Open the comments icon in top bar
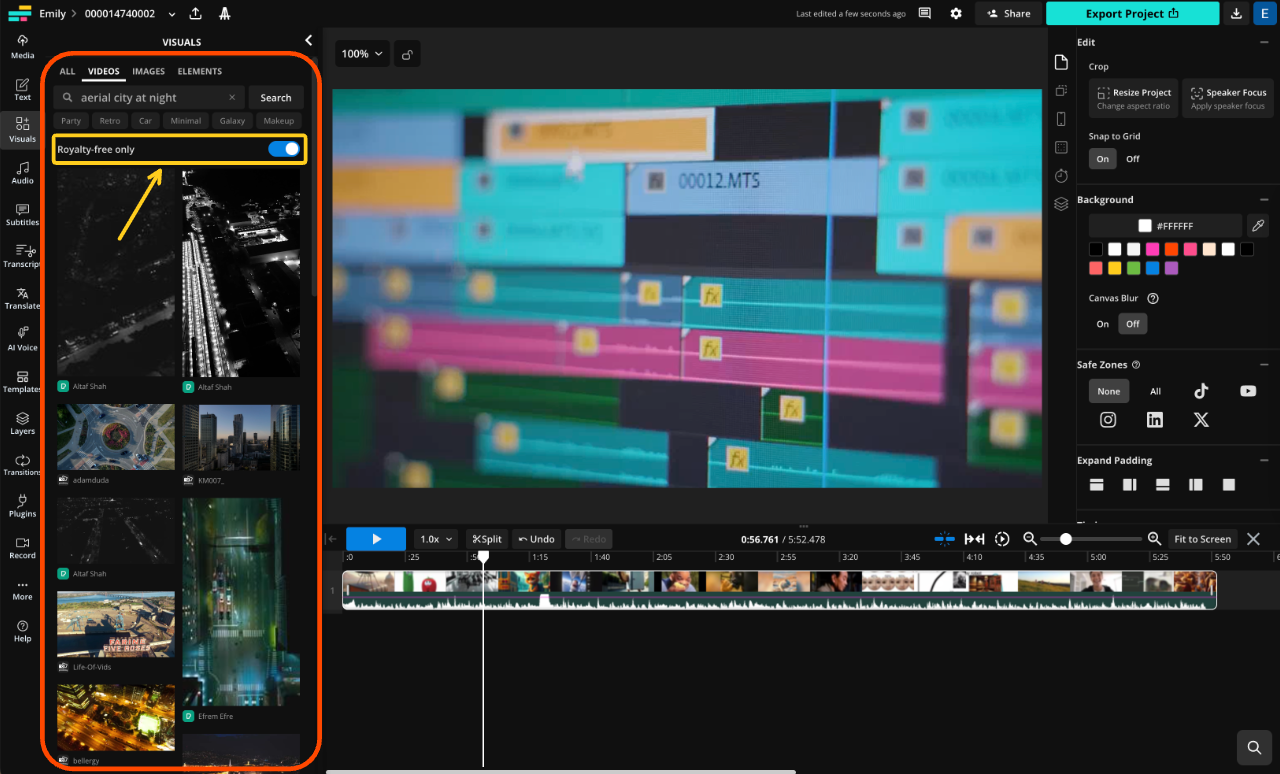The height and width of the screenshot is (774, 1280). coord(925,14)
